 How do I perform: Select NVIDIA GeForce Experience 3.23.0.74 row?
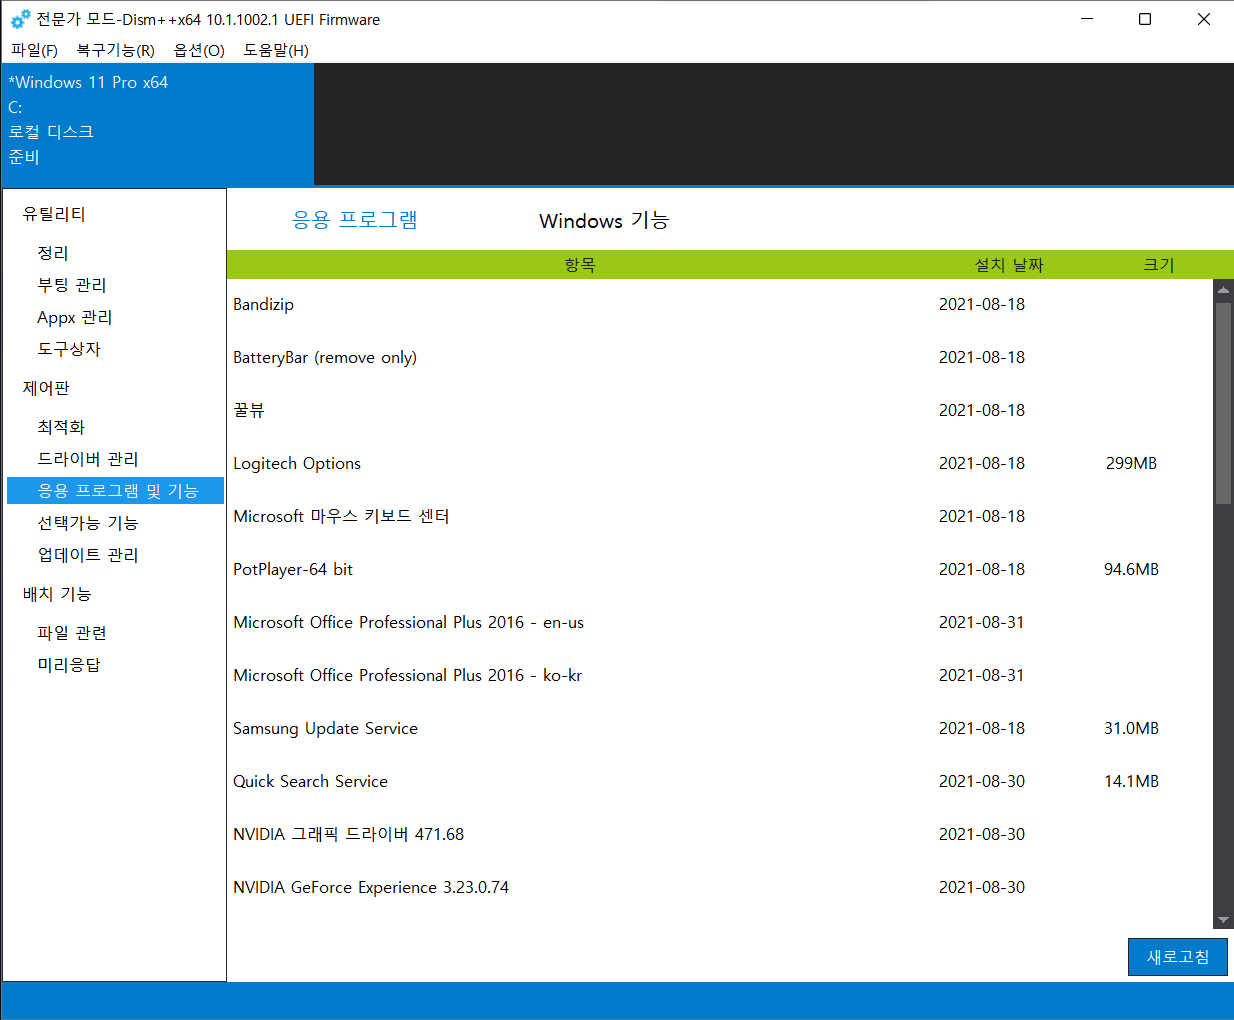point(720,888)
